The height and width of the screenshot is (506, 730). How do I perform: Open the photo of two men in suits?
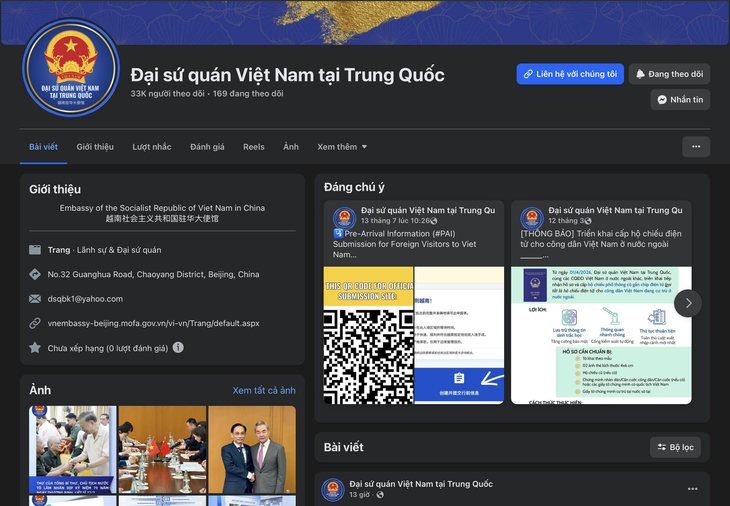(x=252, y=450)
